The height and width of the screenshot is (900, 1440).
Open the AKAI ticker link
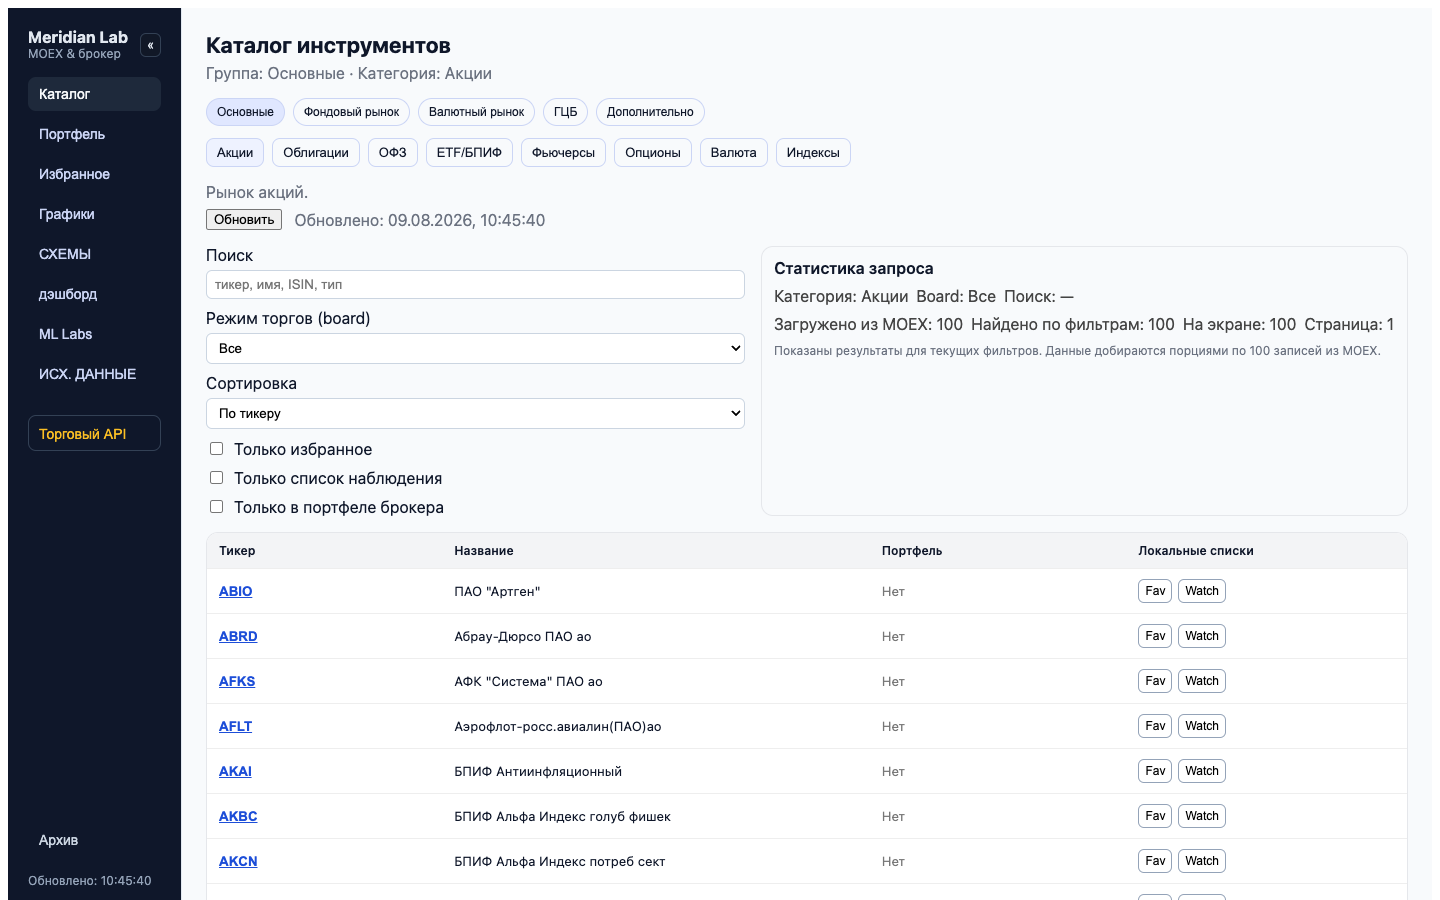235,771
